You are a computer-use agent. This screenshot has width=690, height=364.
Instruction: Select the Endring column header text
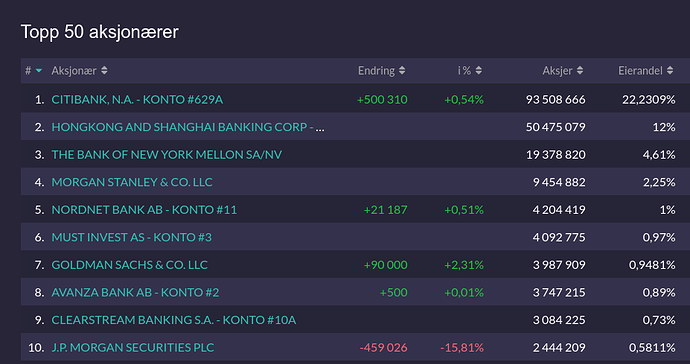(376, 70)
